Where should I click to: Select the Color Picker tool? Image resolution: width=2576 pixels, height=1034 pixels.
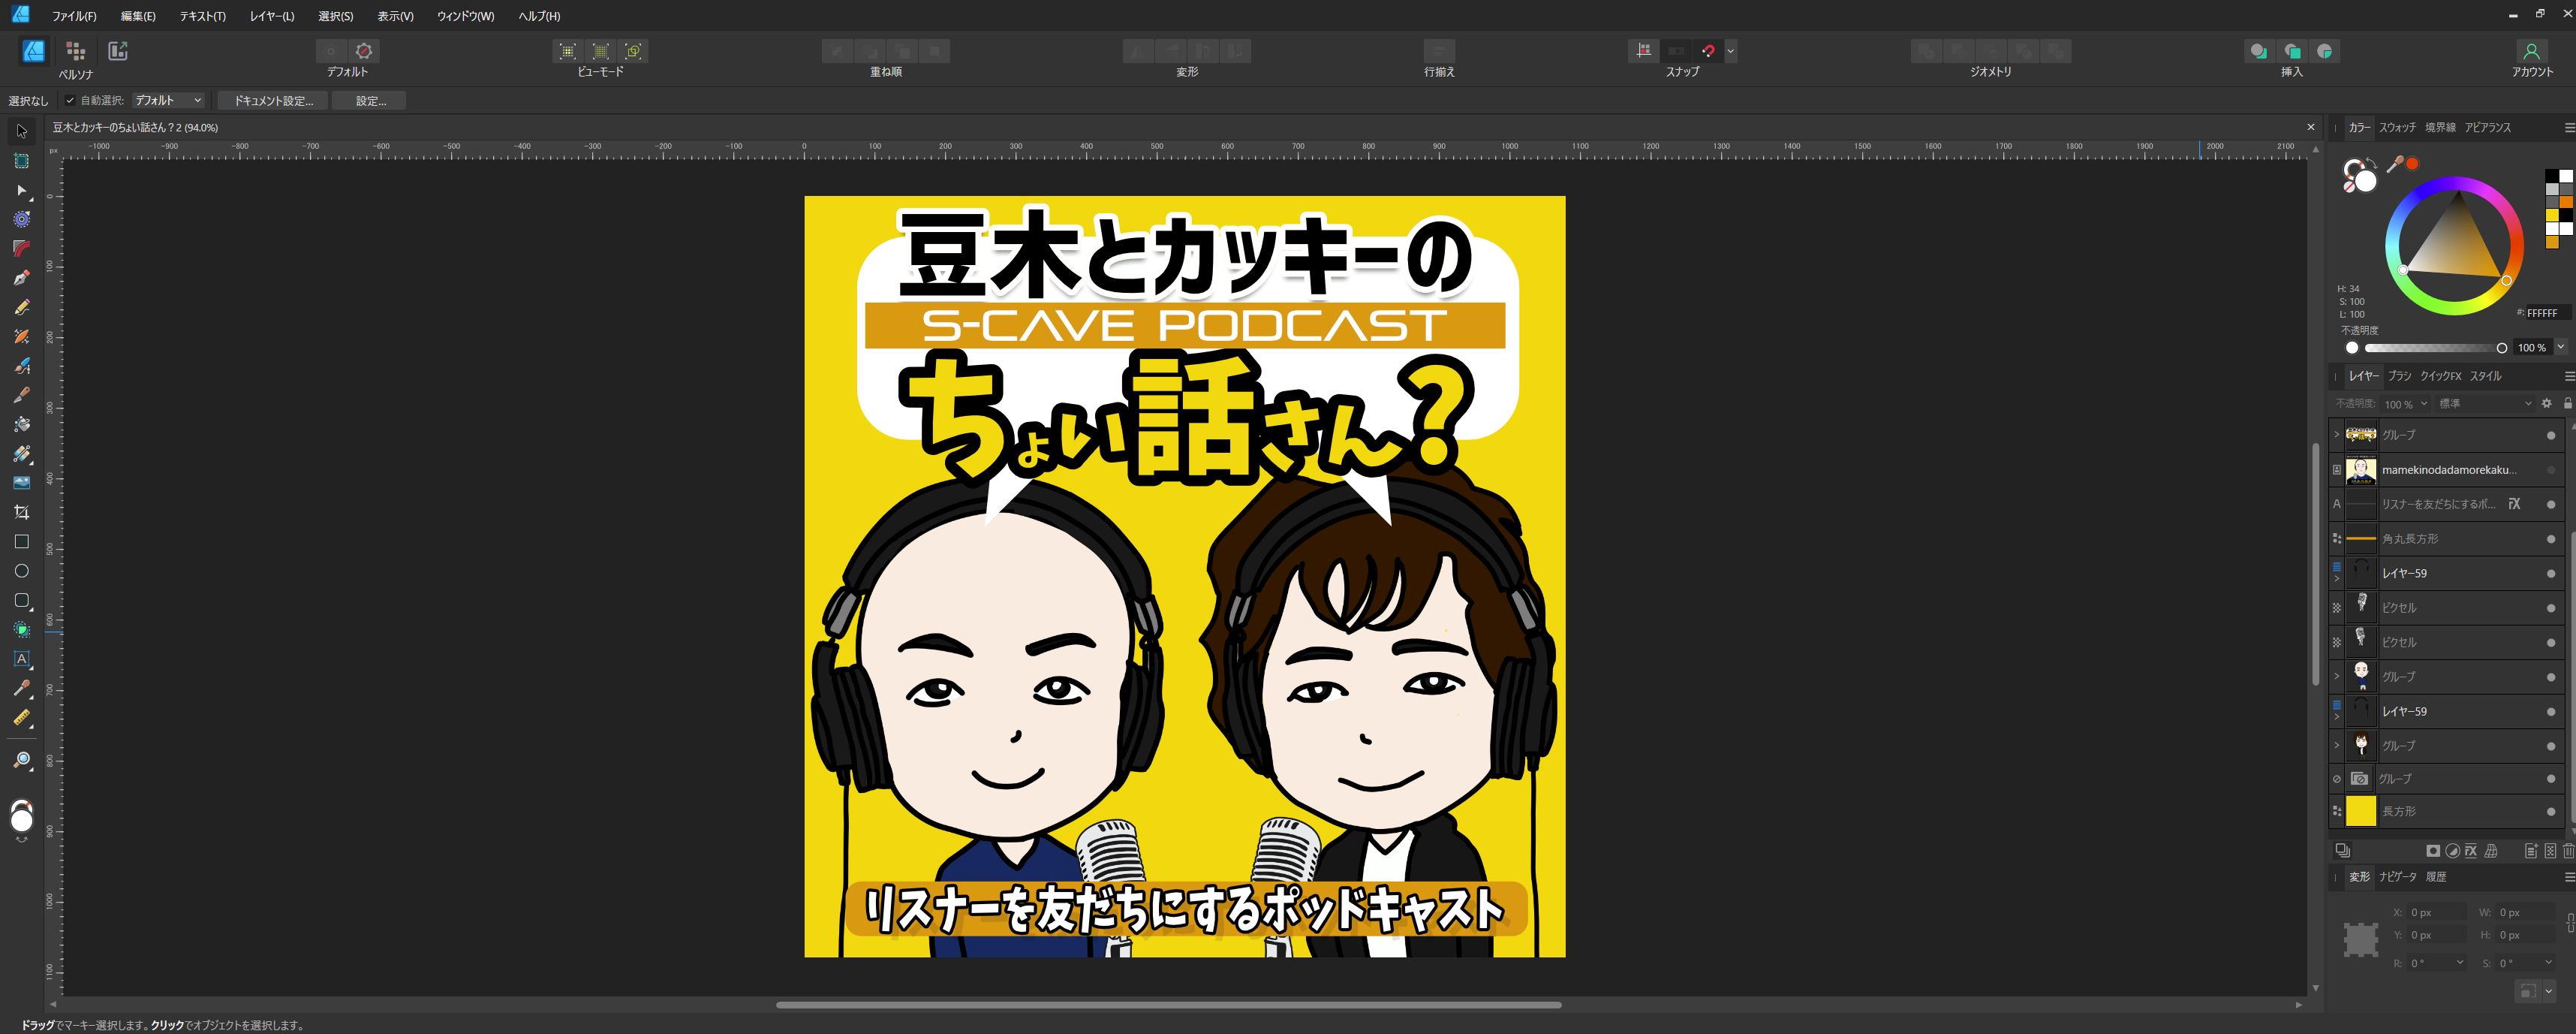tap(20, 688)
